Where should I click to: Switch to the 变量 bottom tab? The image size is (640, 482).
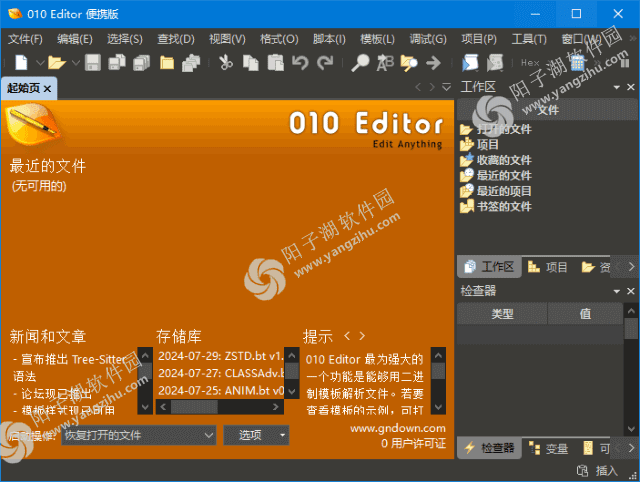[x=548, y=448]
